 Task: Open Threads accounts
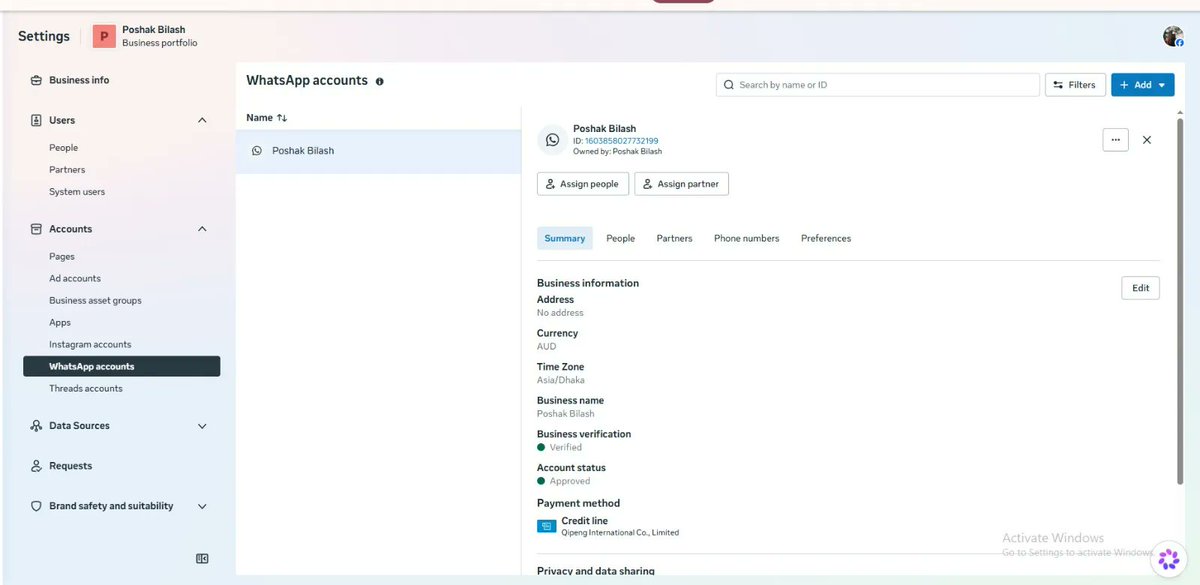[x=86, y=389]
